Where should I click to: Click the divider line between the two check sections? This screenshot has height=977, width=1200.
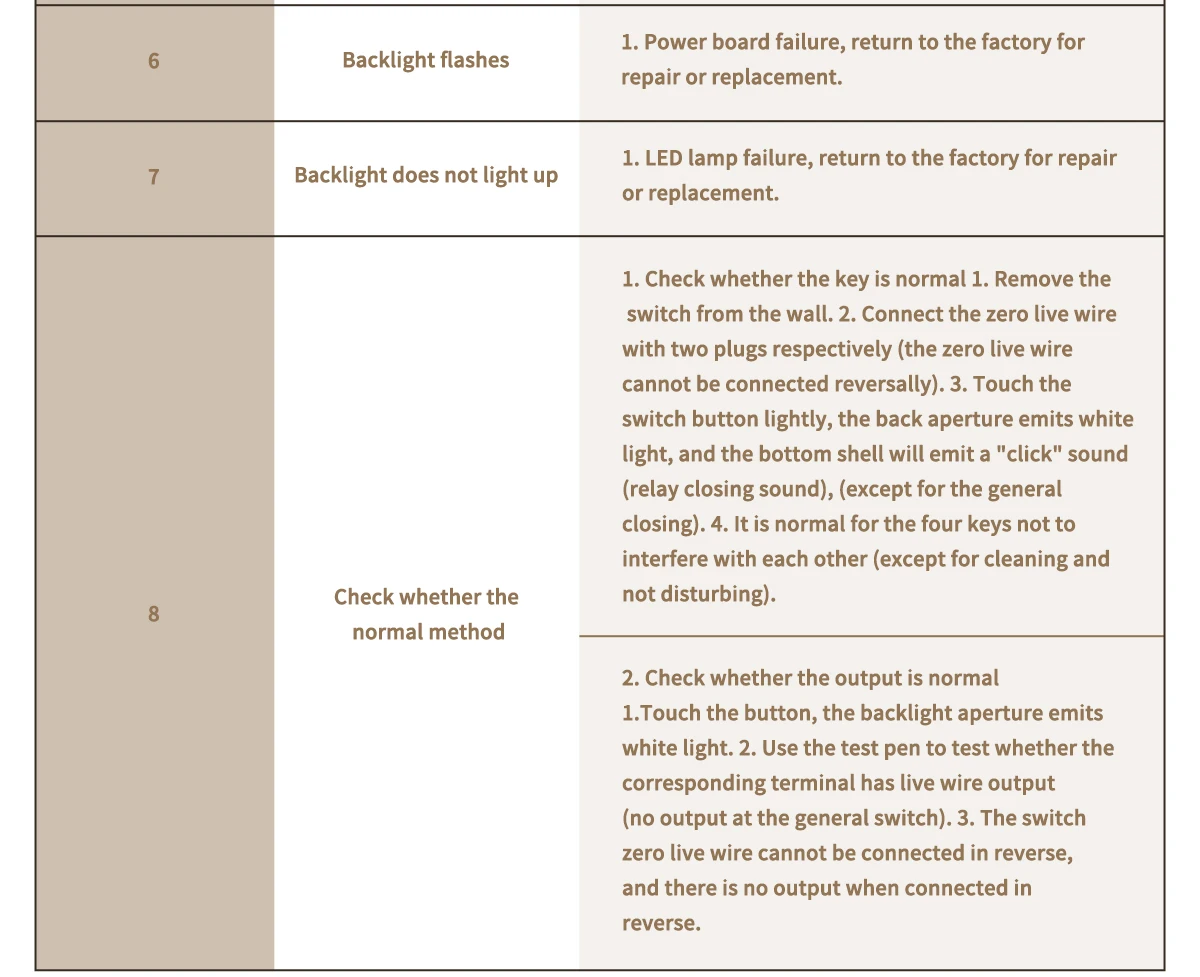point(870,636)
